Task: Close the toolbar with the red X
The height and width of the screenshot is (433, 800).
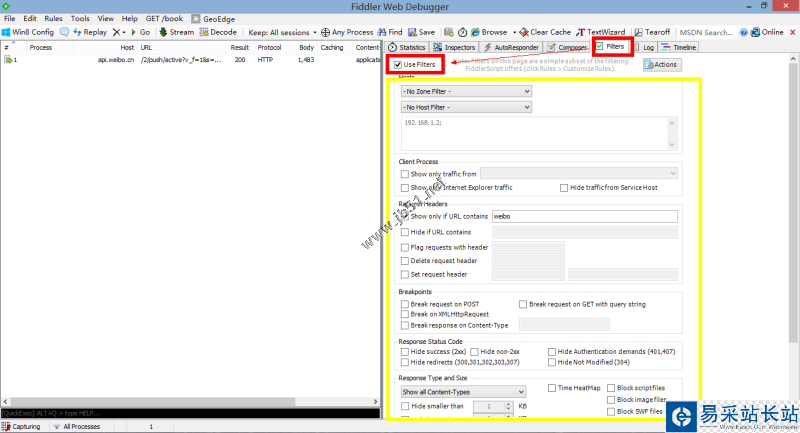Action: pos(792,32)
